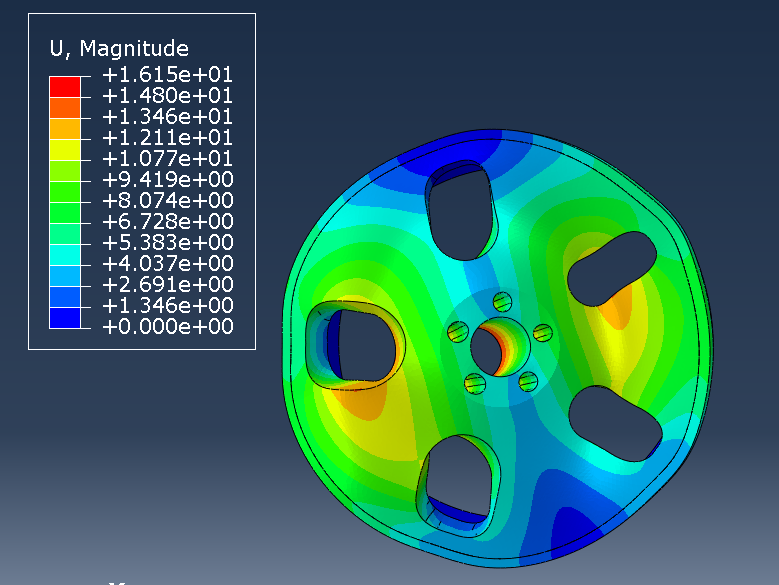Click the legend value +1.480e+01
This screenshot has height=585, width=779.
click(167, 96)
